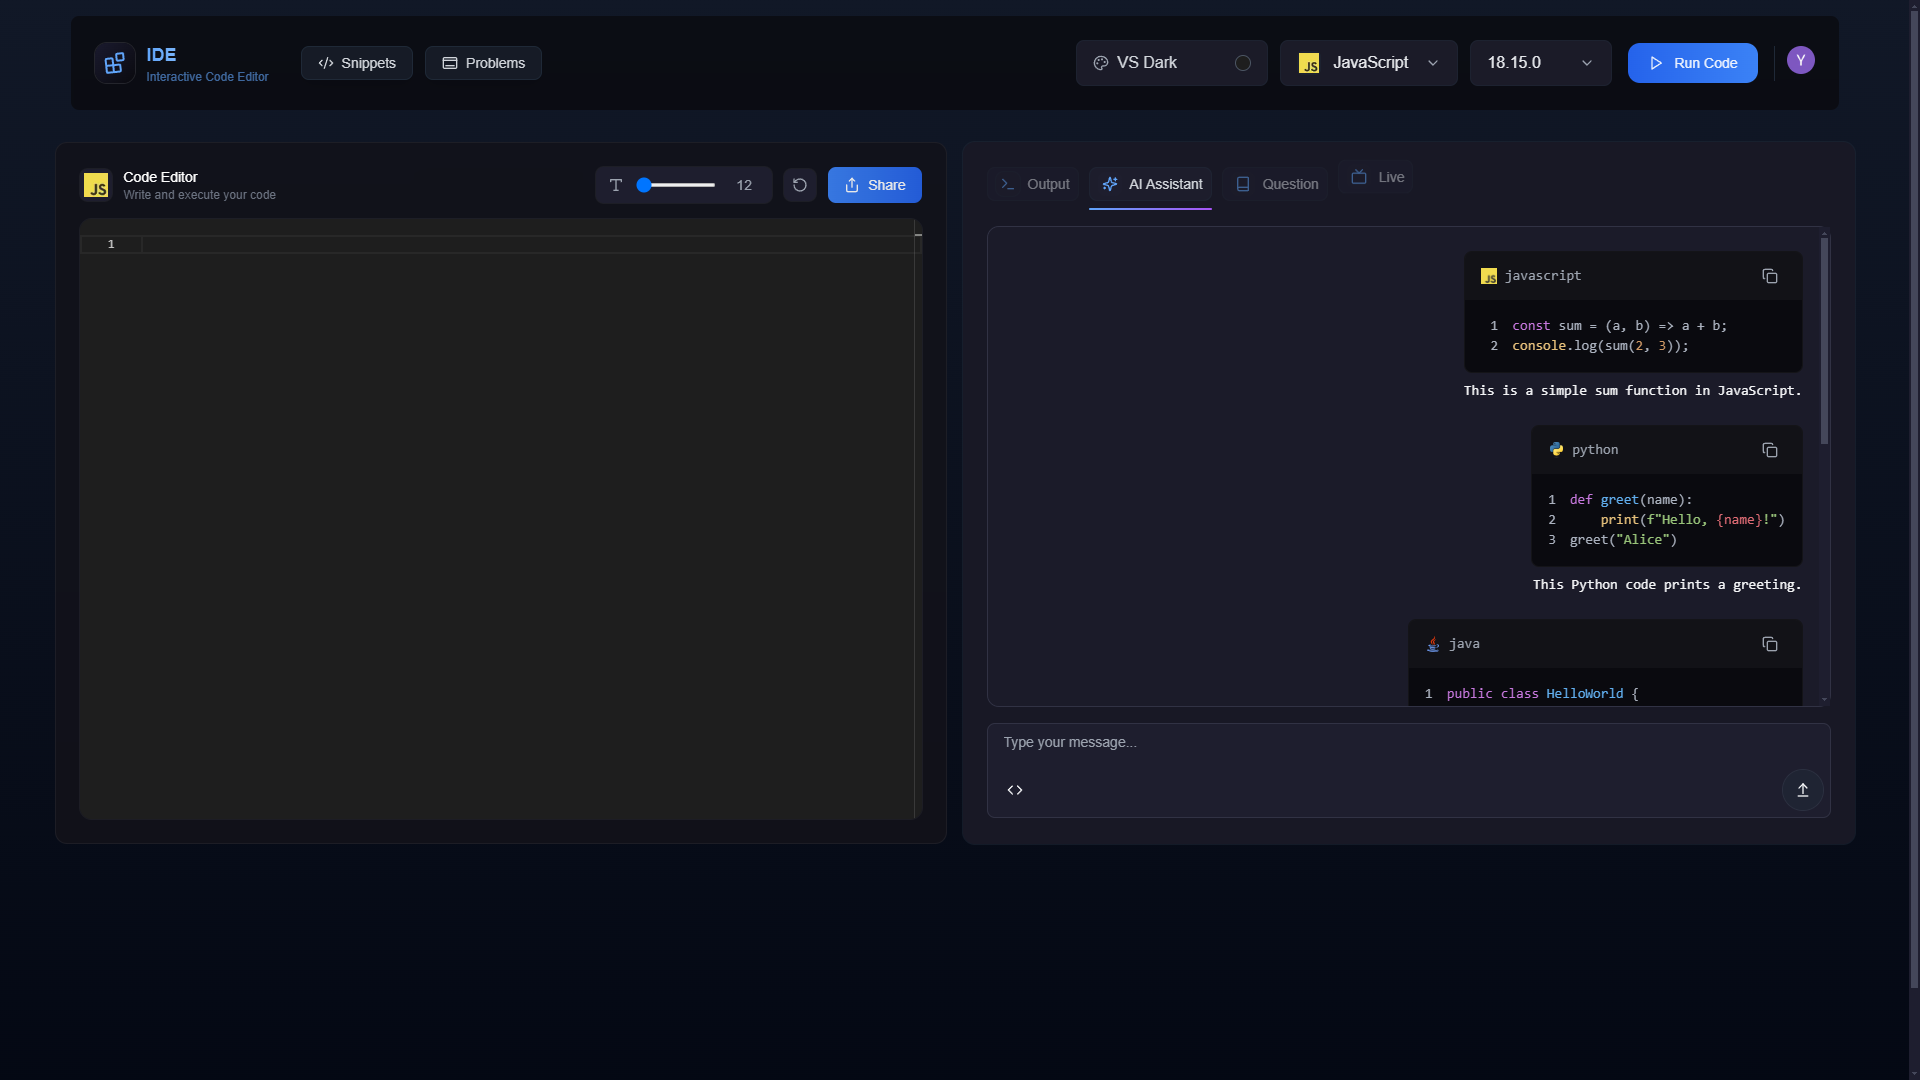Click the reset code icon button
The width and height of the screenshot is (1920, 1080).
tap(799, 185)
